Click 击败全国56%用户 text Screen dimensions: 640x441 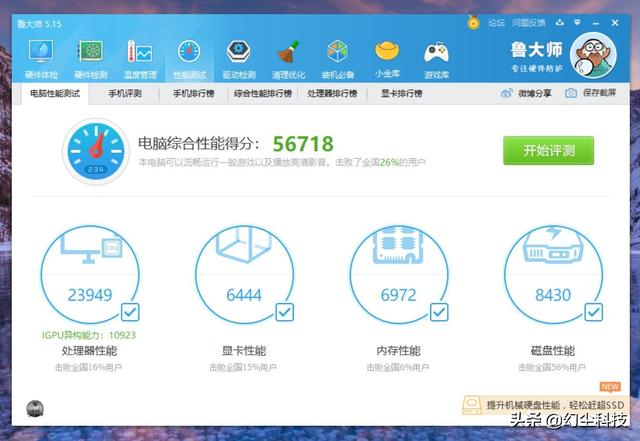(x=552, y=368)
